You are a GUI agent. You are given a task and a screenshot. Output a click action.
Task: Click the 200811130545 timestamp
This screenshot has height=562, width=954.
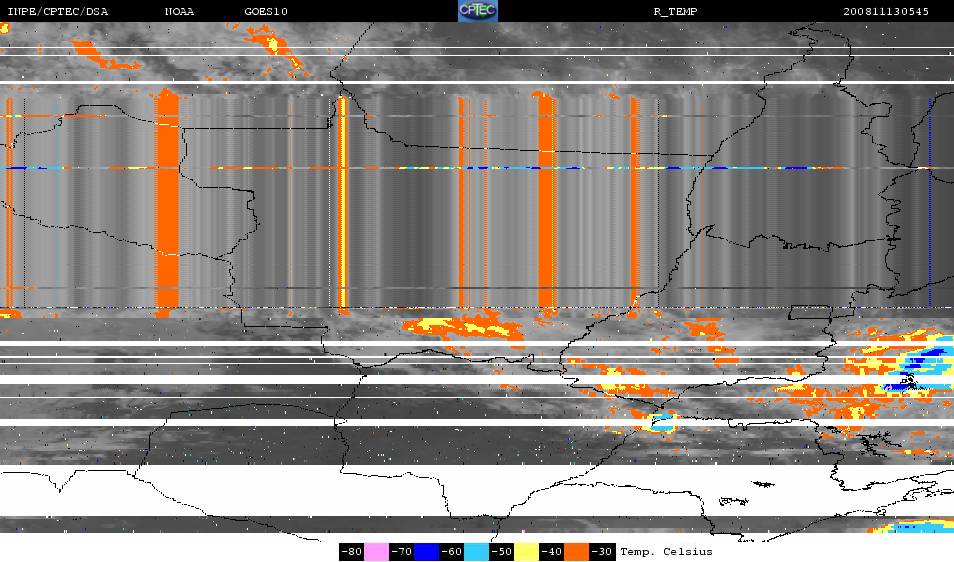[x=886, y=12]
